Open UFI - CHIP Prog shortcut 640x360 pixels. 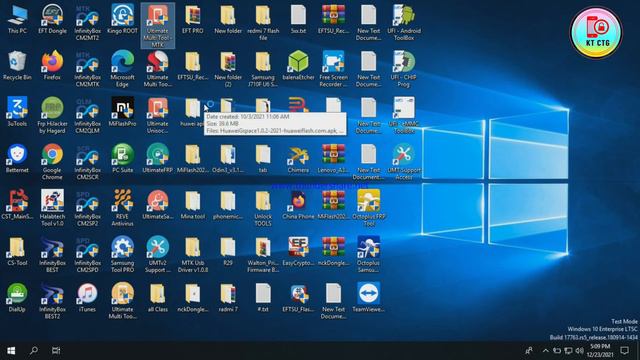404,69
